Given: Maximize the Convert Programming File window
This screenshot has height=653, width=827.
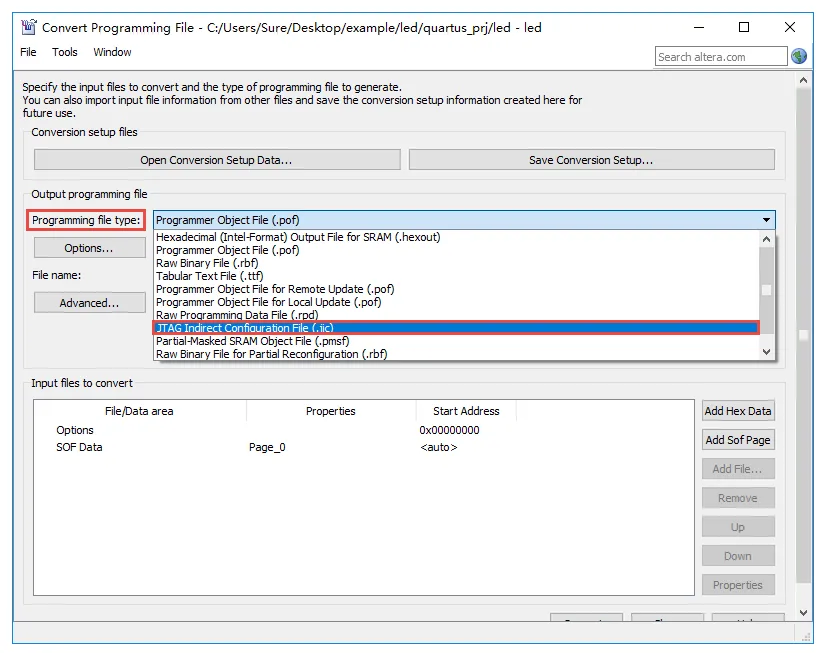Looking at the screenshot, I should (x=744, y=27).
